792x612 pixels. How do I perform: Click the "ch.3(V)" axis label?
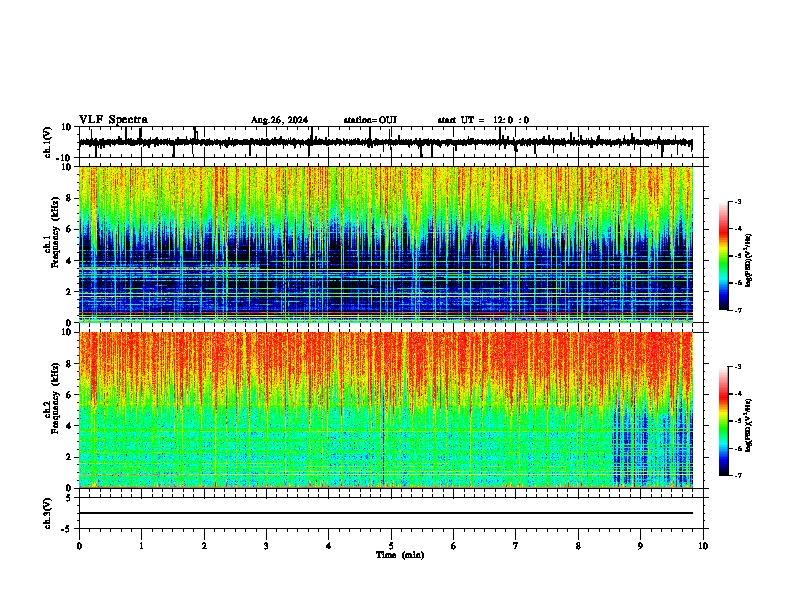point(48,513)
